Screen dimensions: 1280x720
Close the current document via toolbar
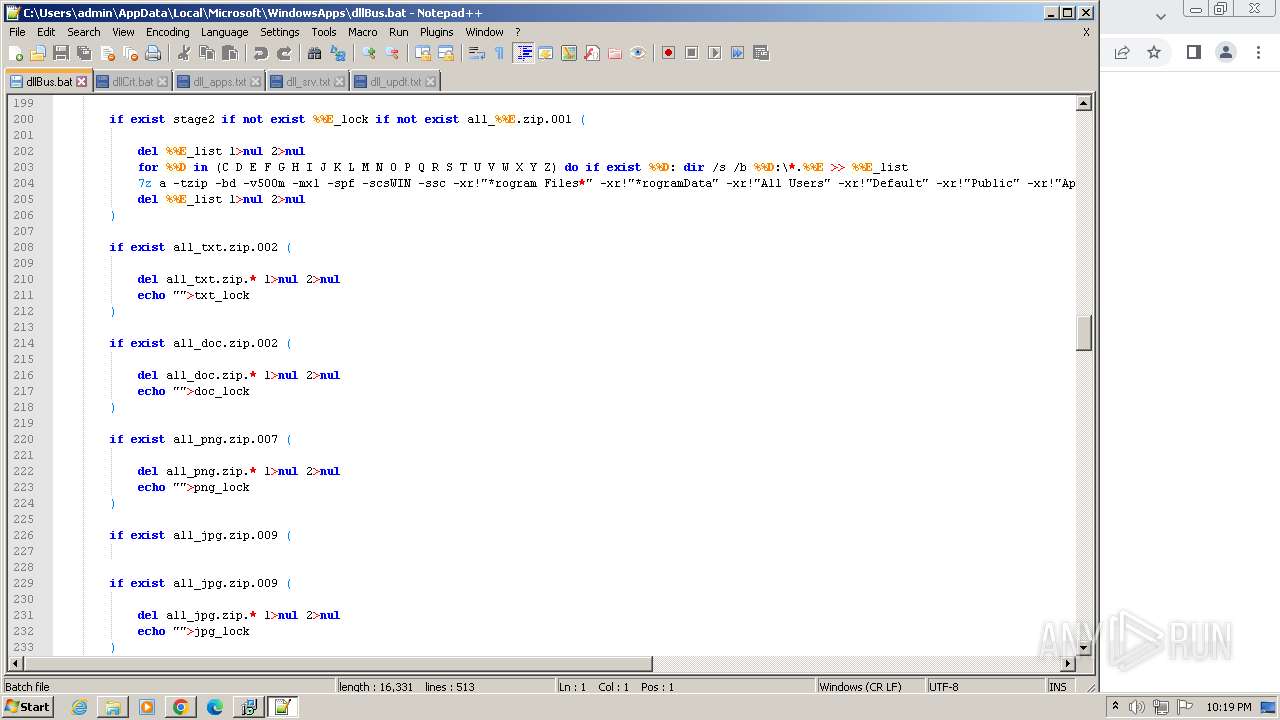107,53
